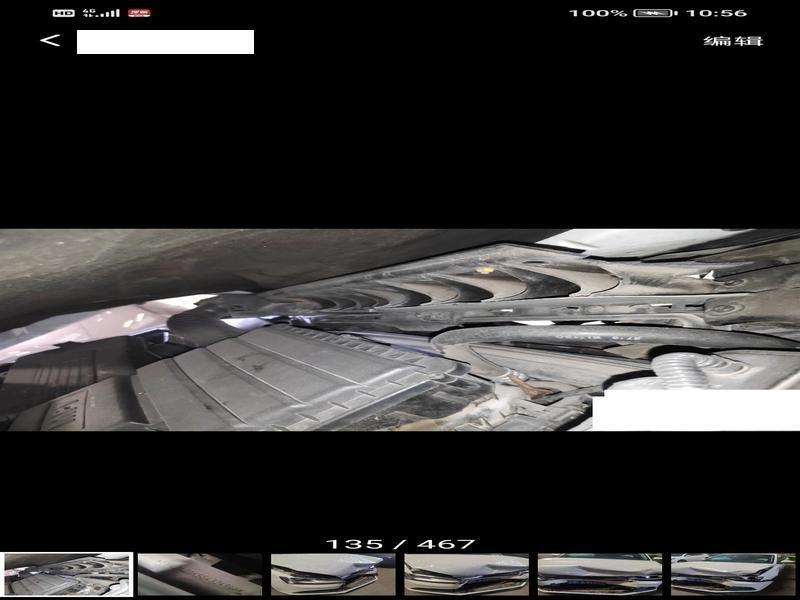Tap the 10:56 clock in status bar
The height and width of the screenshot is (600, 800).
point(718,13)
